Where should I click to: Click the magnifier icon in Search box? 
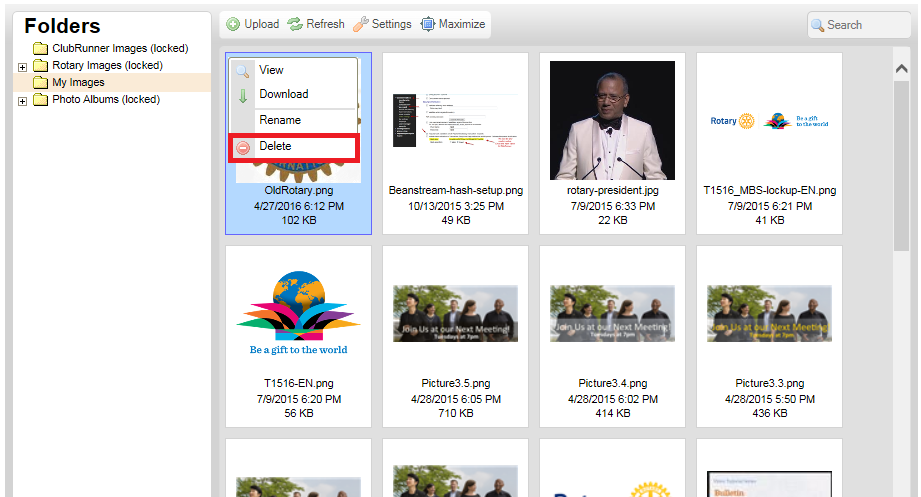818,25
